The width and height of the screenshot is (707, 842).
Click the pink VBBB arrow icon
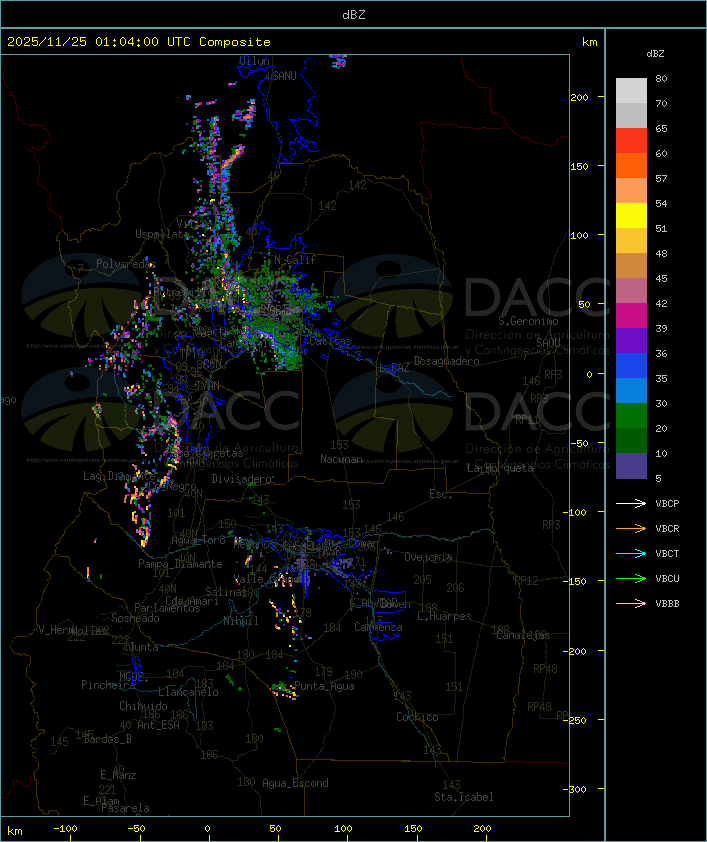(631, 604)
